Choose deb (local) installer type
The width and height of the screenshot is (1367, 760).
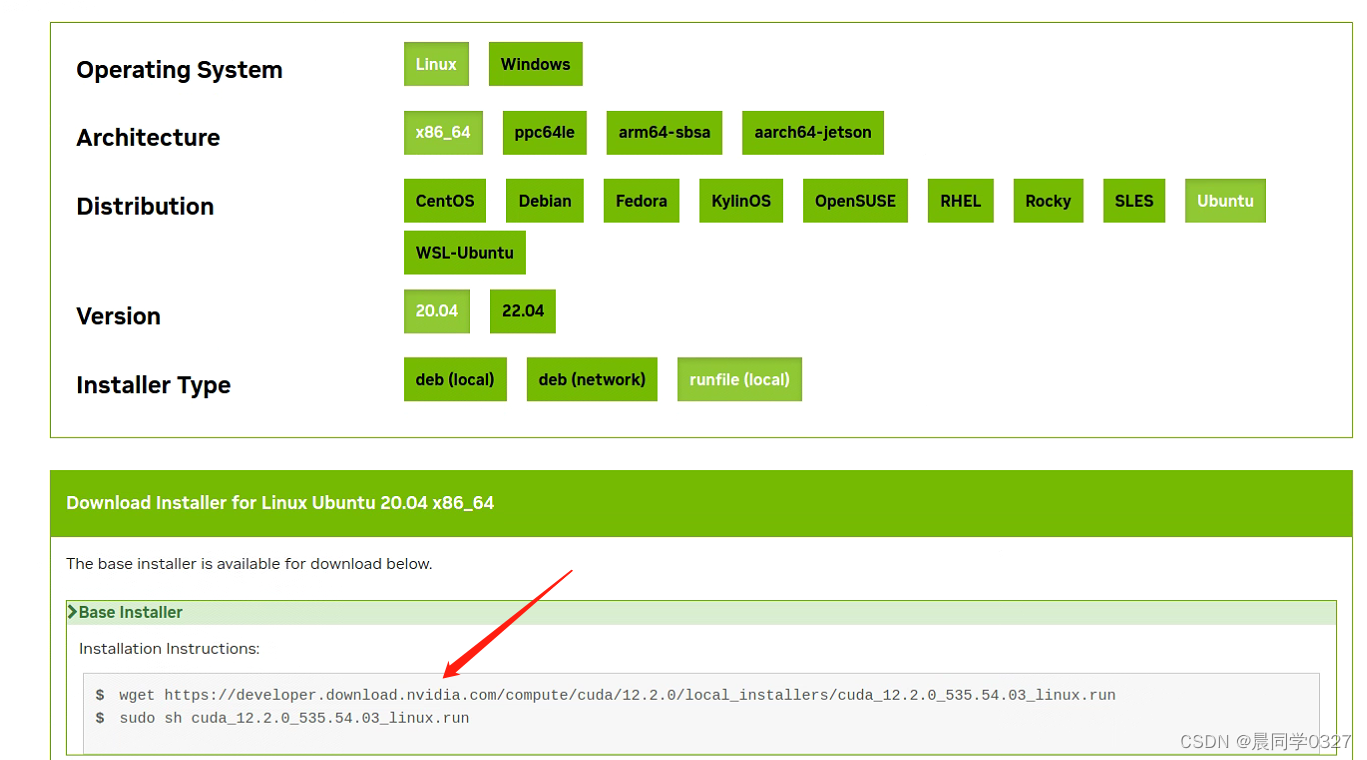(x=455, y=380)
